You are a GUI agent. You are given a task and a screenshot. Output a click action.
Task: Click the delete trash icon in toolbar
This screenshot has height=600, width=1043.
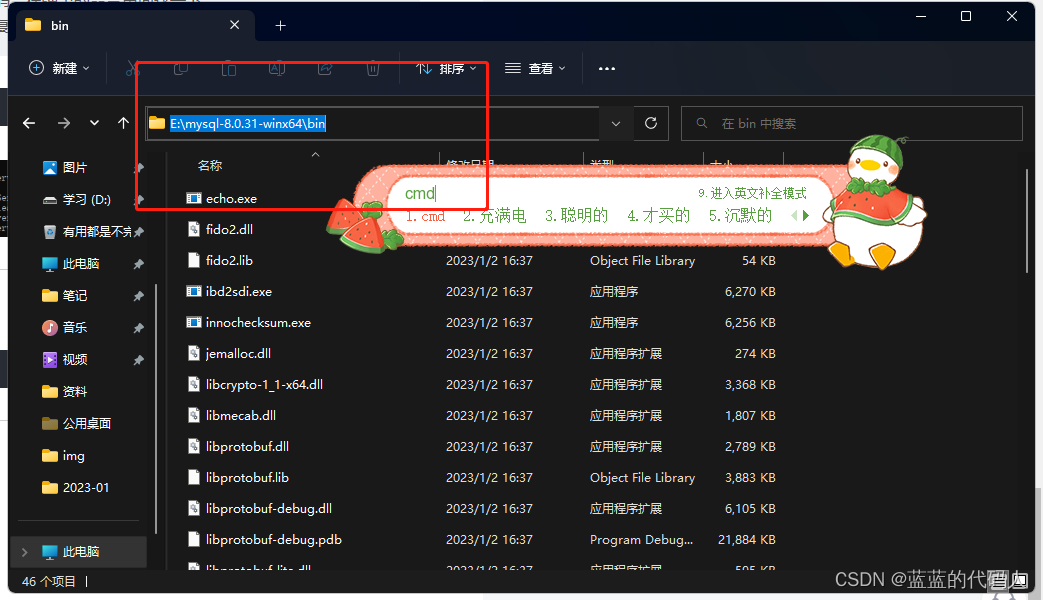pos(372,68)
